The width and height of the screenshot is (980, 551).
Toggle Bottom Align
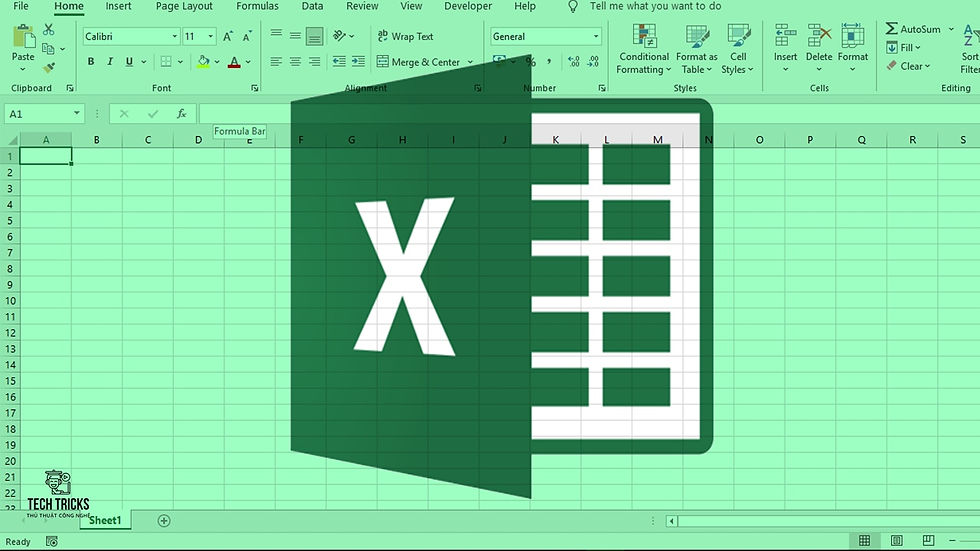click(x=314, y=36)
